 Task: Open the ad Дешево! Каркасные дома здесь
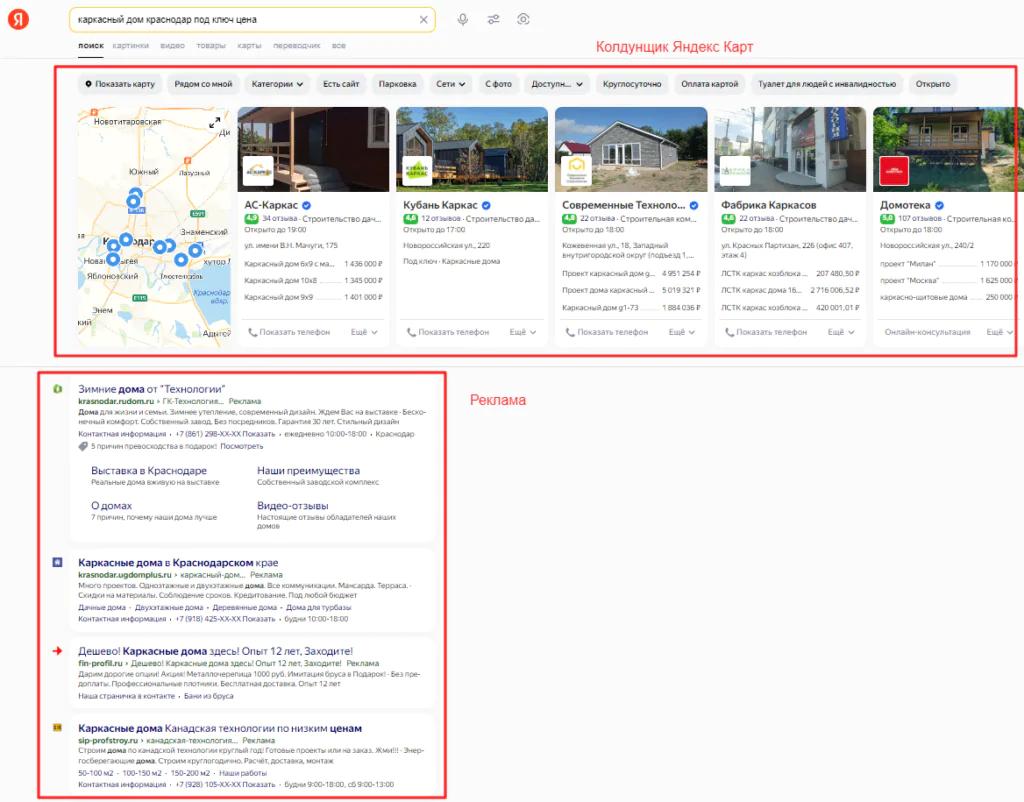[216, 651]
